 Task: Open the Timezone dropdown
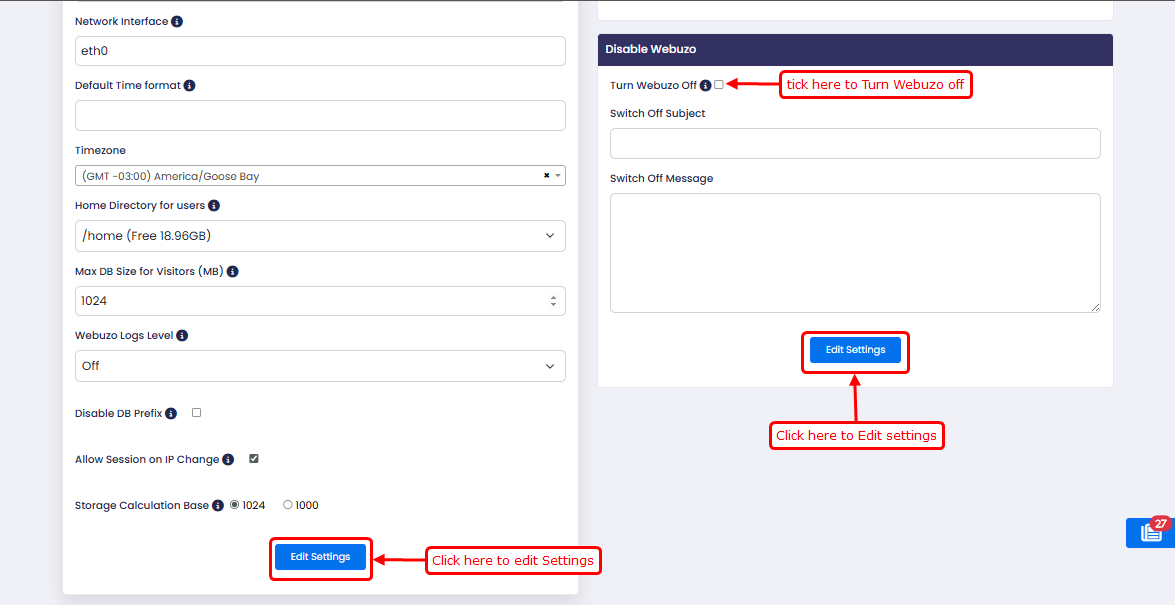point(320,176)
